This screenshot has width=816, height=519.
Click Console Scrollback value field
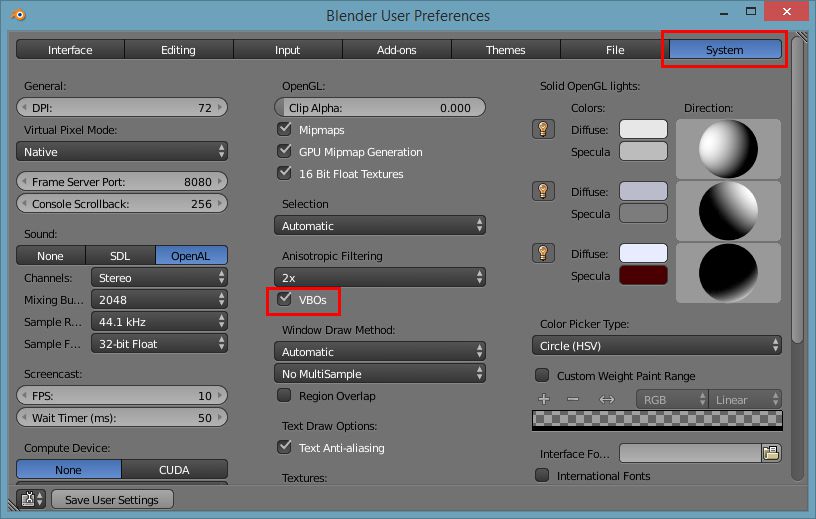point(122,203)
